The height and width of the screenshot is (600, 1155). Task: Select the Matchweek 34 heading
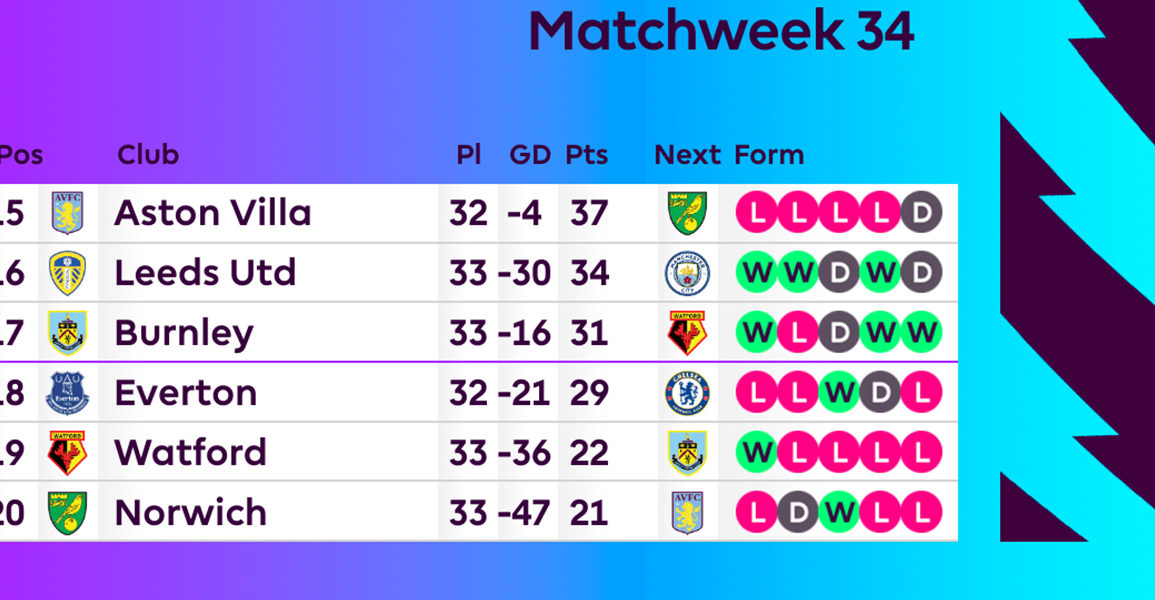pyautogui.click(x=721, y=31)
